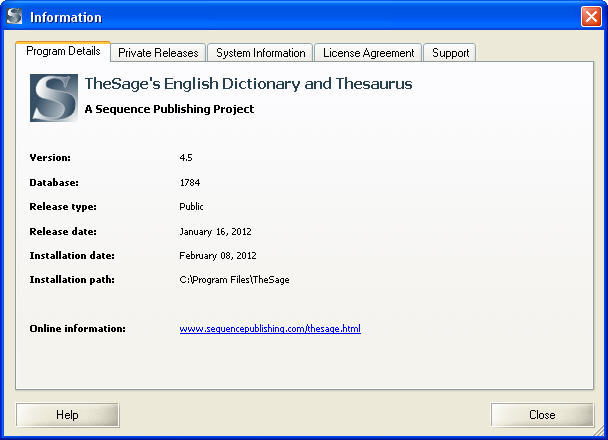This screenshot has height=440, width=608.
Task: Click the Close button at bottom right
Action: 542,415
